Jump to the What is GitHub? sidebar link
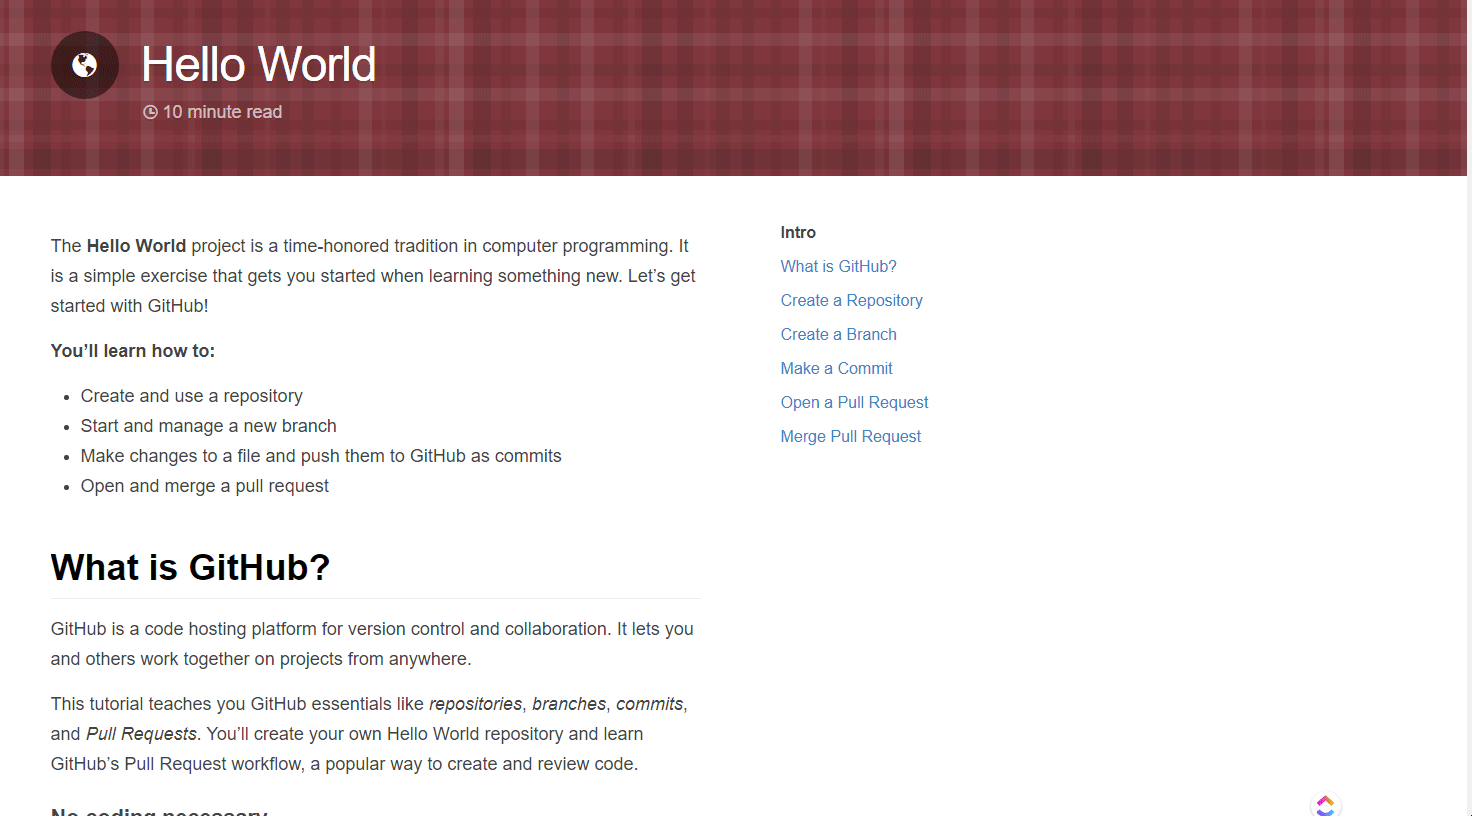1472x816 pixels. (x=838, y=266)
